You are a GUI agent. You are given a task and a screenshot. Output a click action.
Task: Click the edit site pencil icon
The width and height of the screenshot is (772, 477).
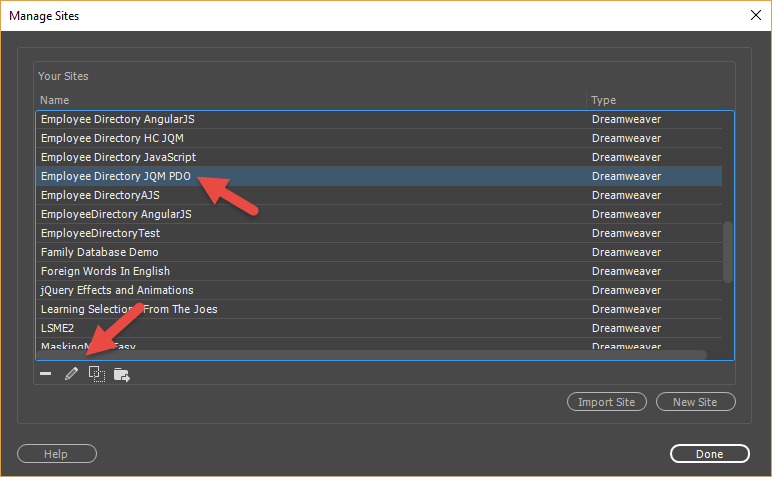(71, 374)
